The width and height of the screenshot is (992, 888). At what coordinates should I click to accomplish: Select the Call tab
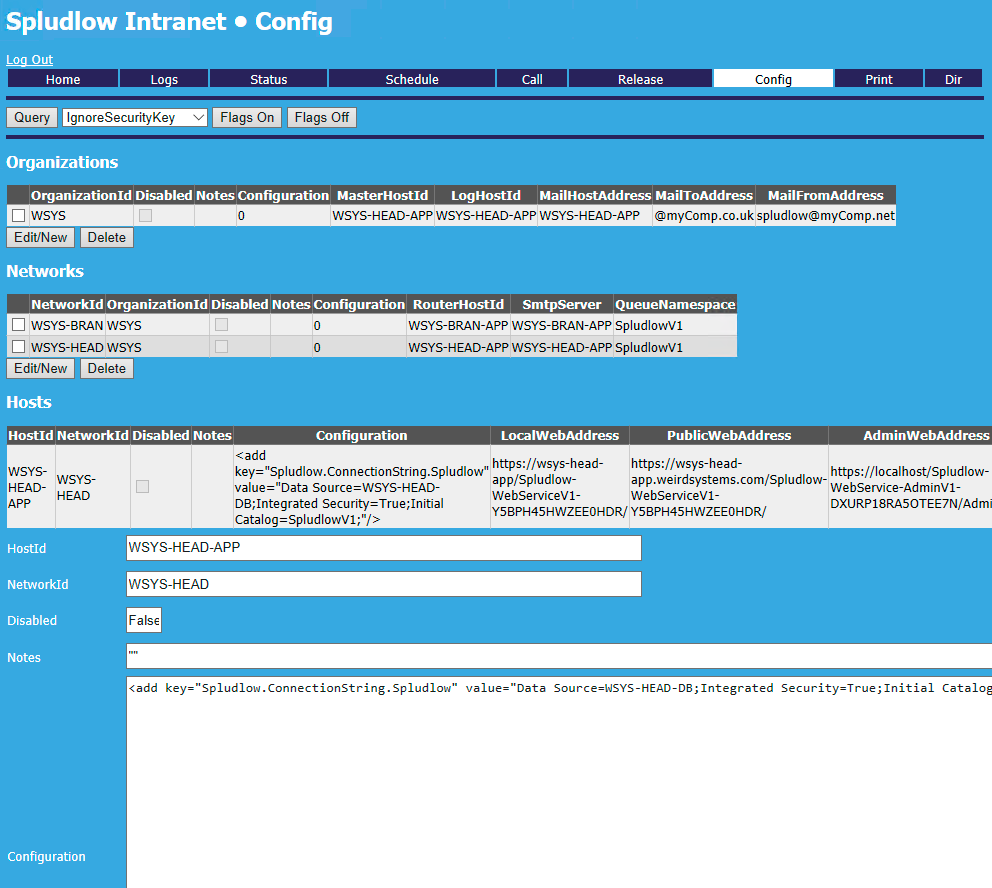[x=532, y=79]
